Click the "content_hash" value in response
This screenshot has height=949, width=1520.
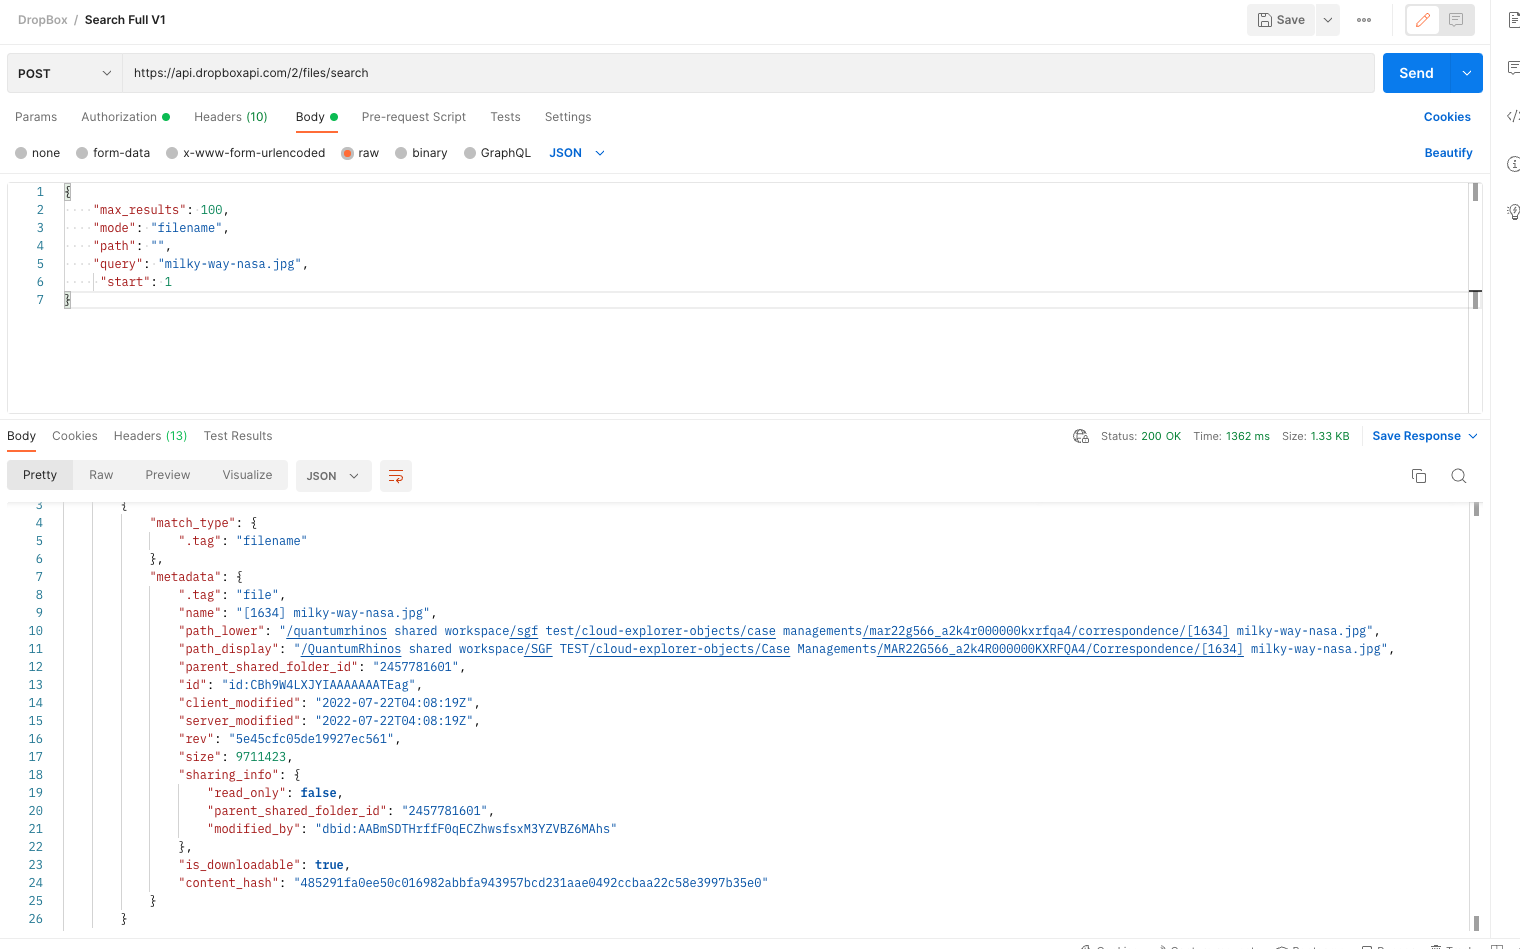[531, 883]
